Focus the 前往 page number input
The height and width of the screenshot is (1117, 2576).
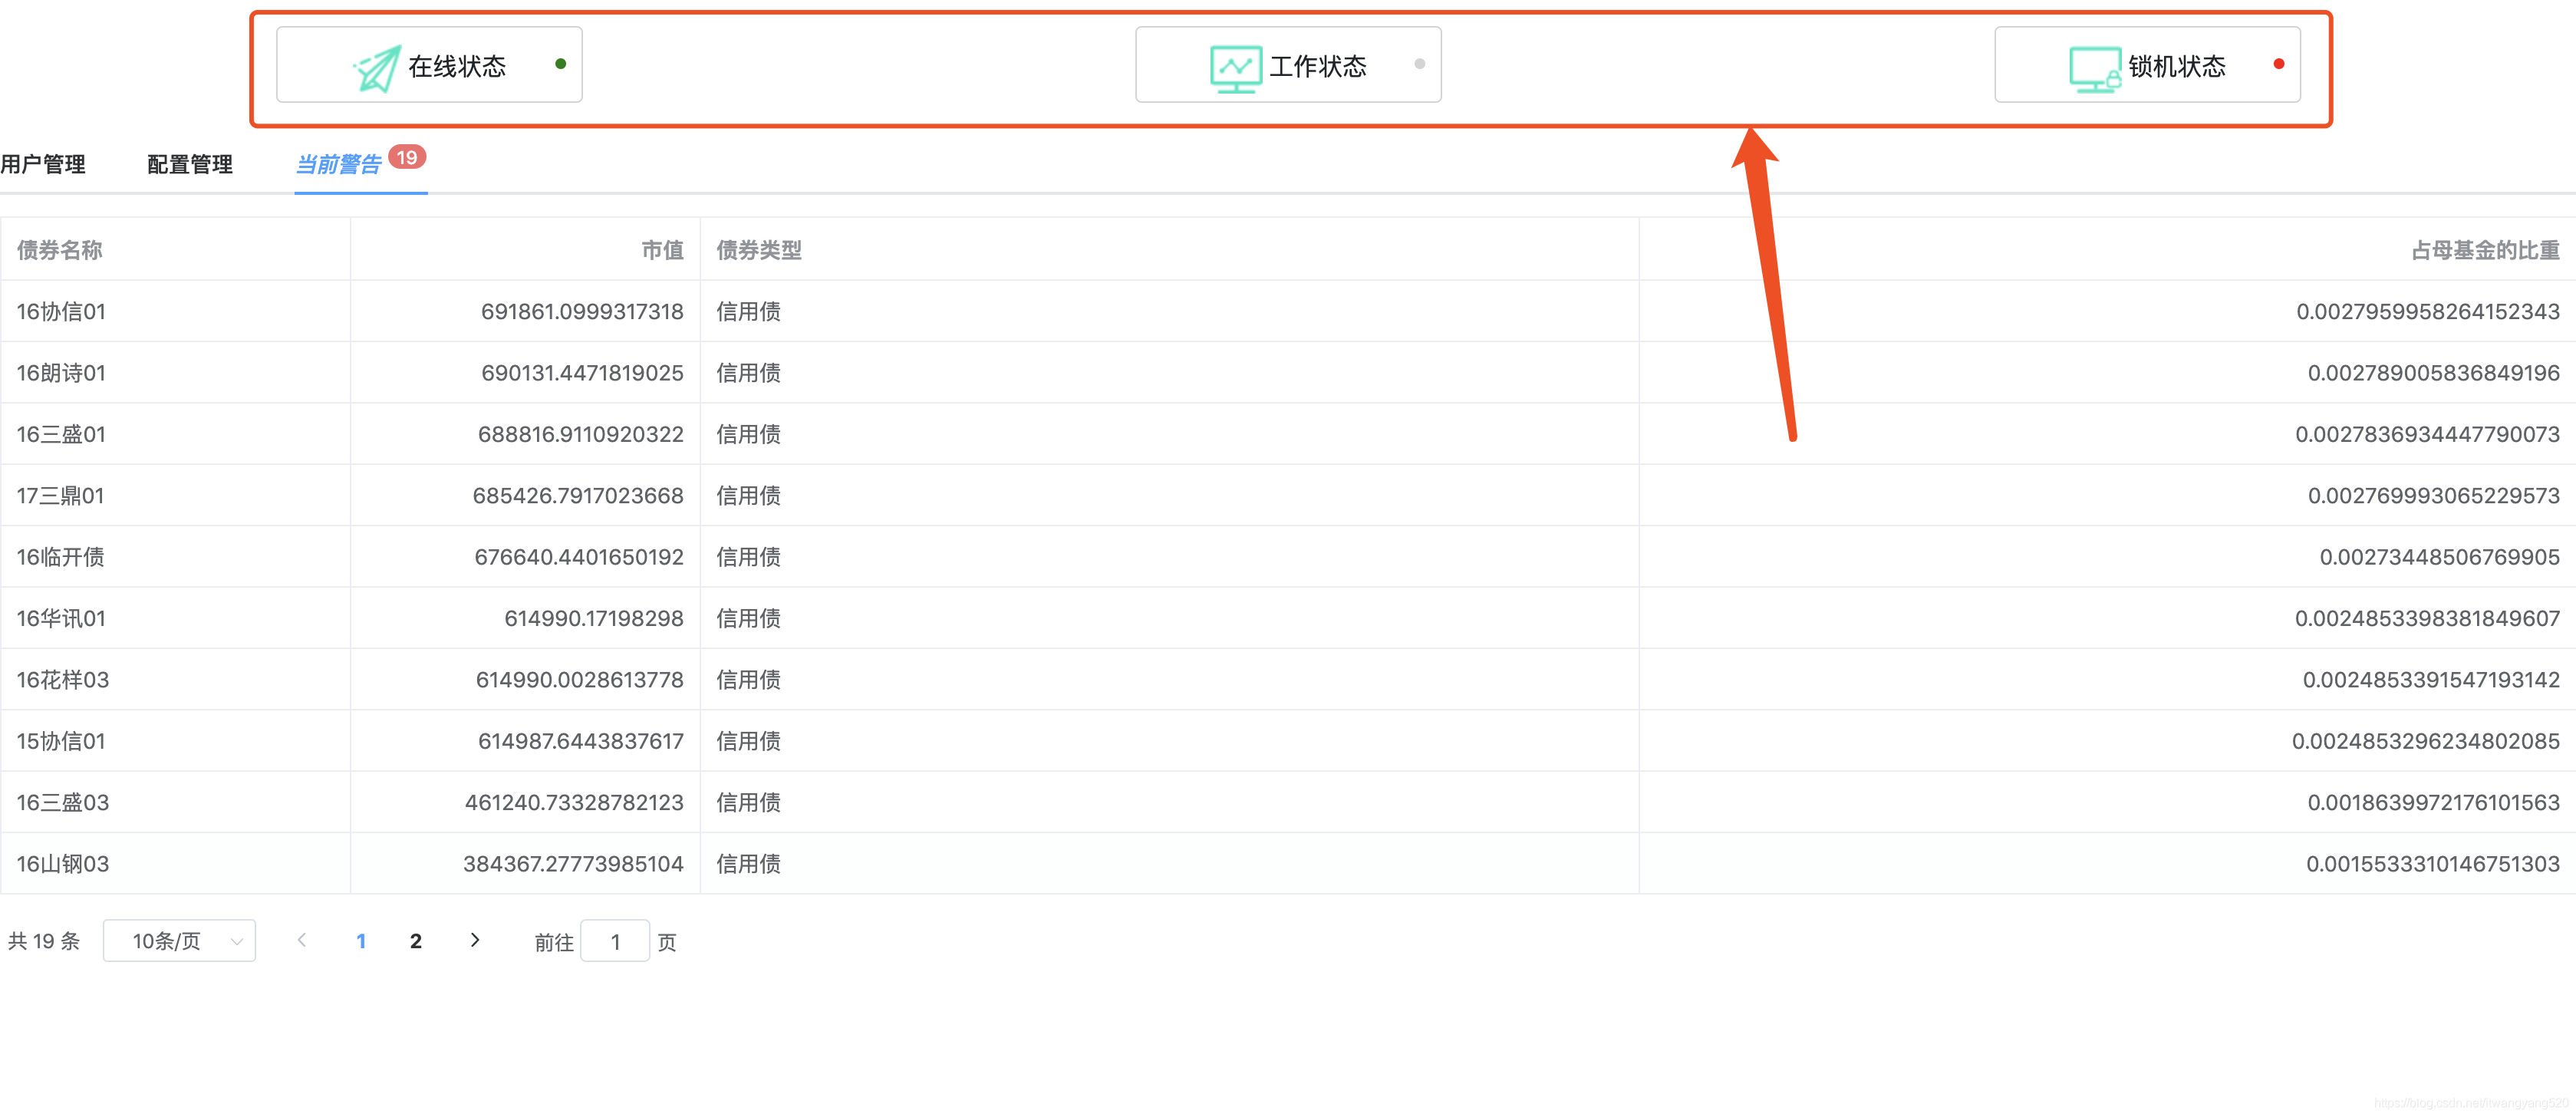coord(615,941)
